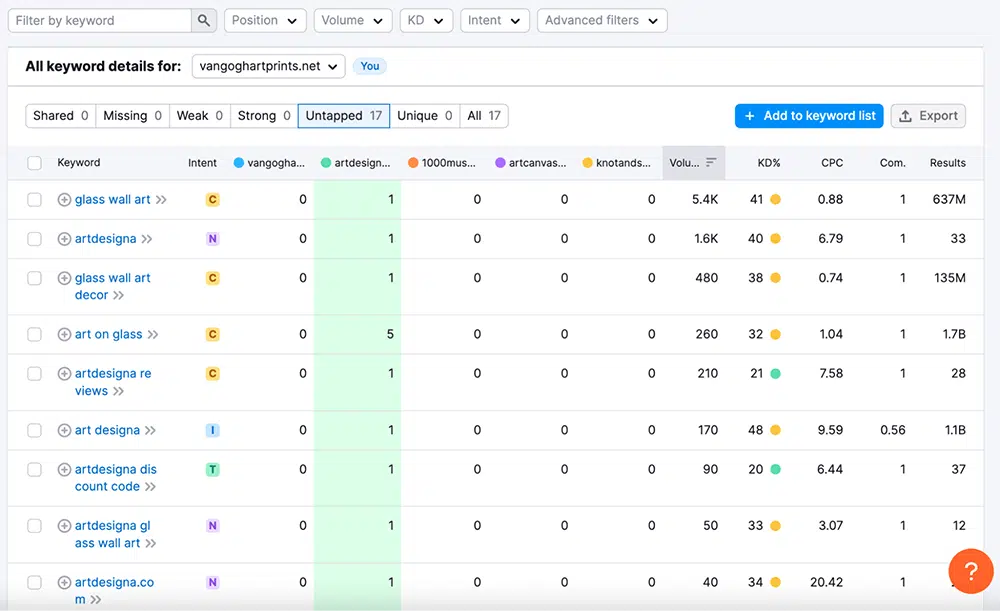Open double-arrow after 'art designa'
Viewport: 1000px width, 611px height.
[x=150, y=431]
